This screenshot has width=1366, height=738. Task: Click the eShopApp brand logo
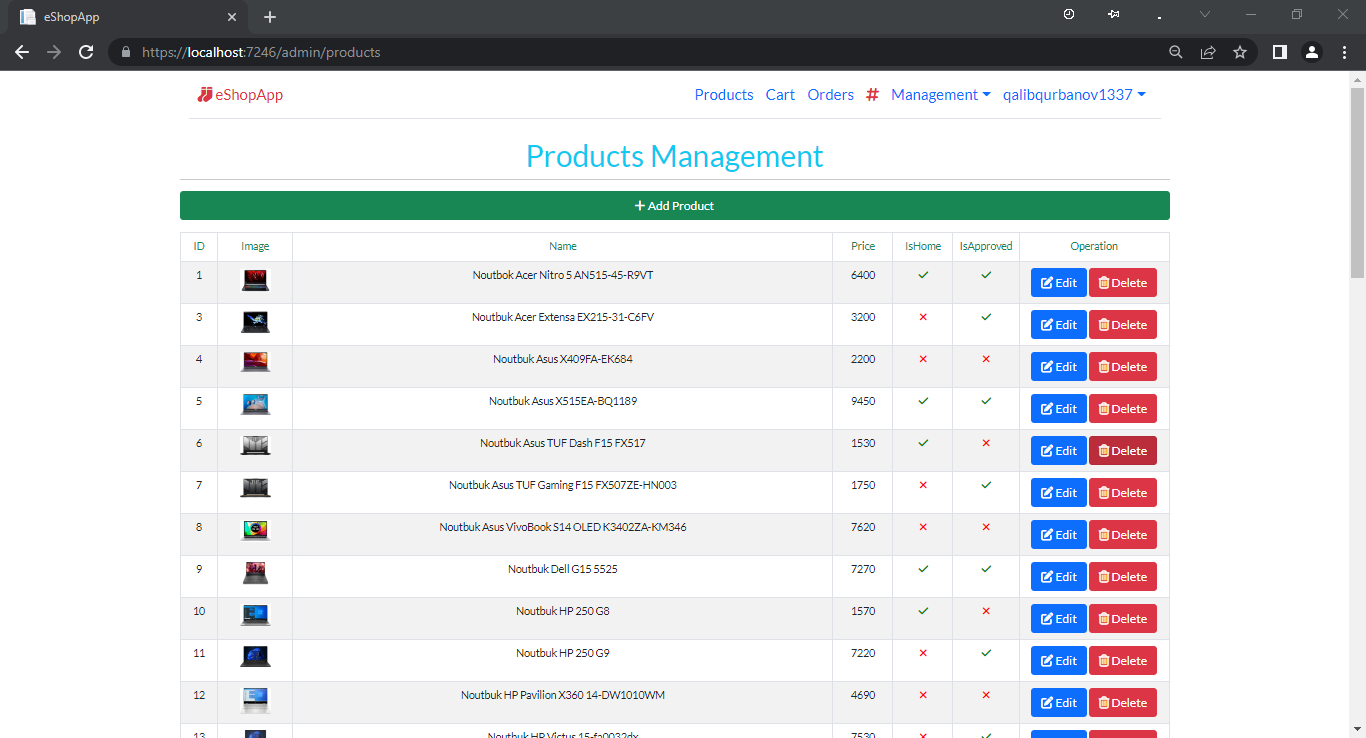(240, 95)
